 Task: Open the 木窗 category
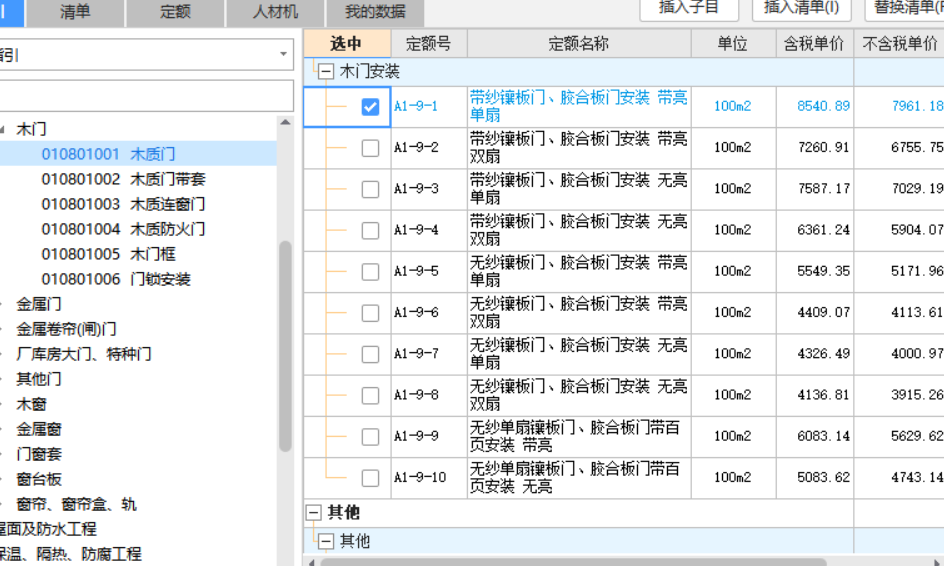pyautogui.click(x=31, y=404)
